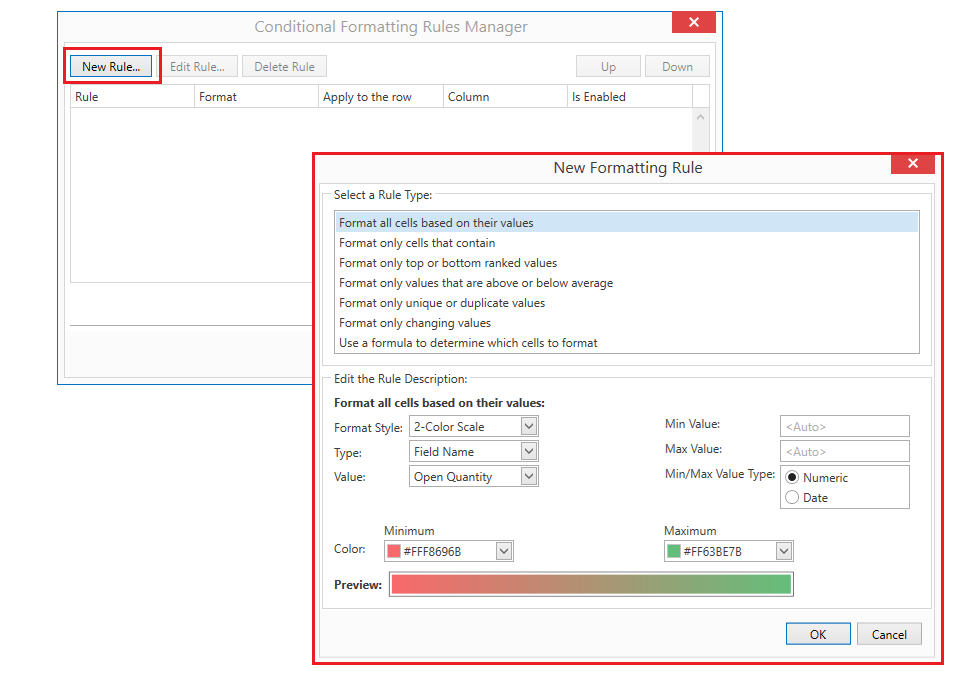Click Cancel in New Formatting Rule dialog
The height and width of the screenshot is (680, 976).
pos(889,634)
